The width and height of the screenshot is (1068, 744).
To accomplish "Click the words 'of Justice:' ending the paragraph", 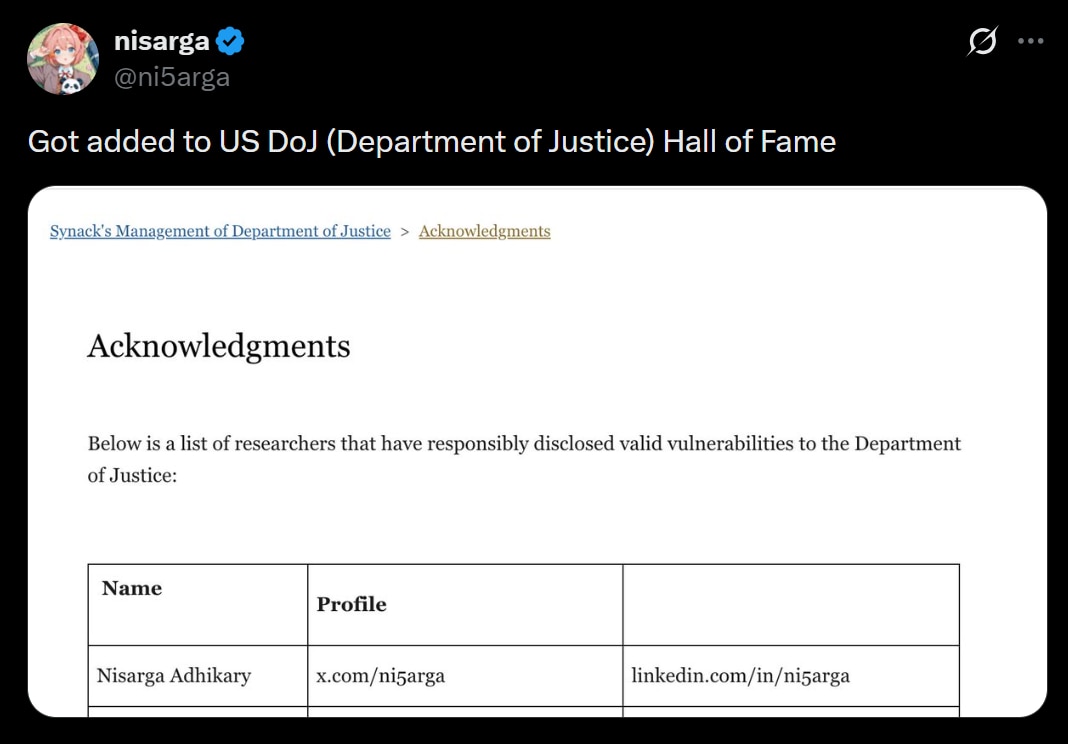I will point(132,475).
